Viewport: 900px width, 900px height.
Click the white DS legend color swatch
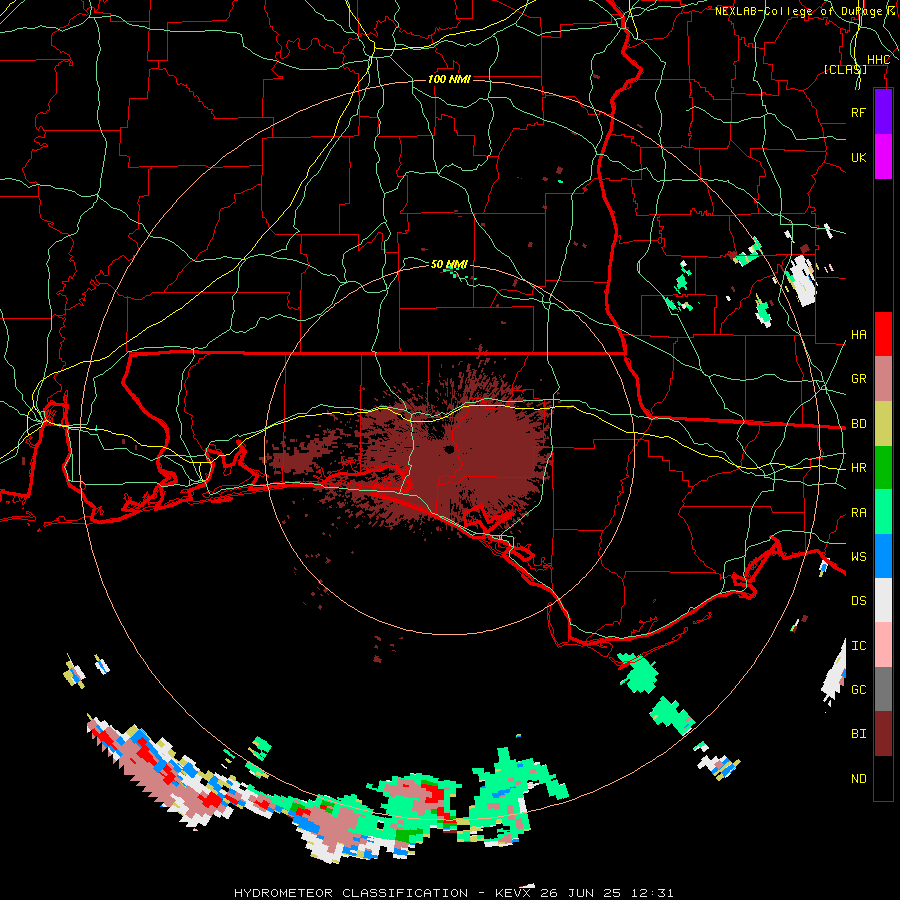click(883, 600)
